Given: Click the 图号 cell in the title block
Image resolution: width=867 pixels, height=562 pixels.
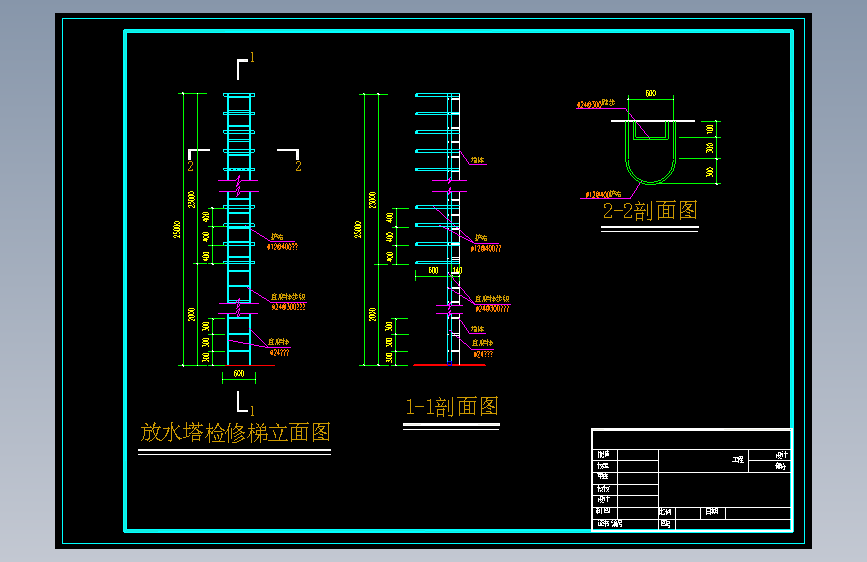Looking at the screenshot, I should 665,523.
